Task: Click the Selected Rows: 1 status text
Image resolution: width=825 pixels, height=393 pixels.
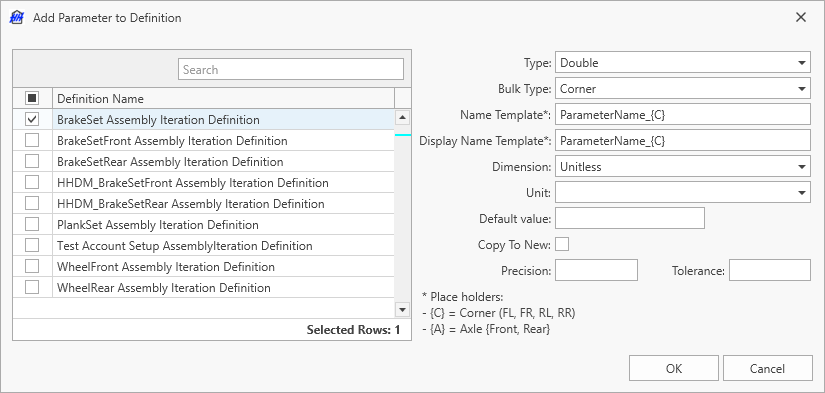Action: point(354,330)
